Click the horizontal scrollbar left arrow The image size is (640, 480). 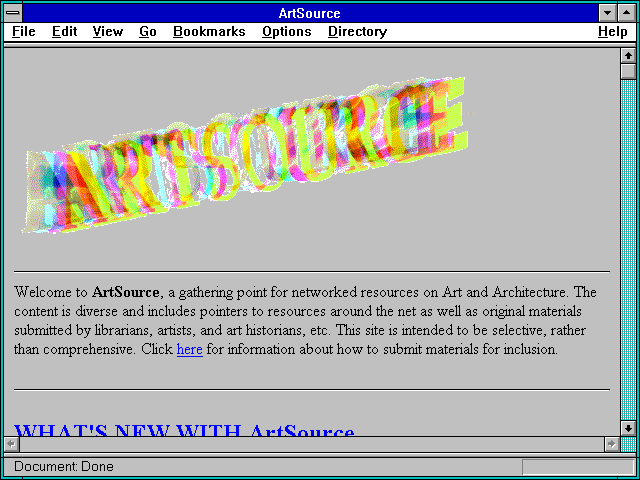[11, 444]
